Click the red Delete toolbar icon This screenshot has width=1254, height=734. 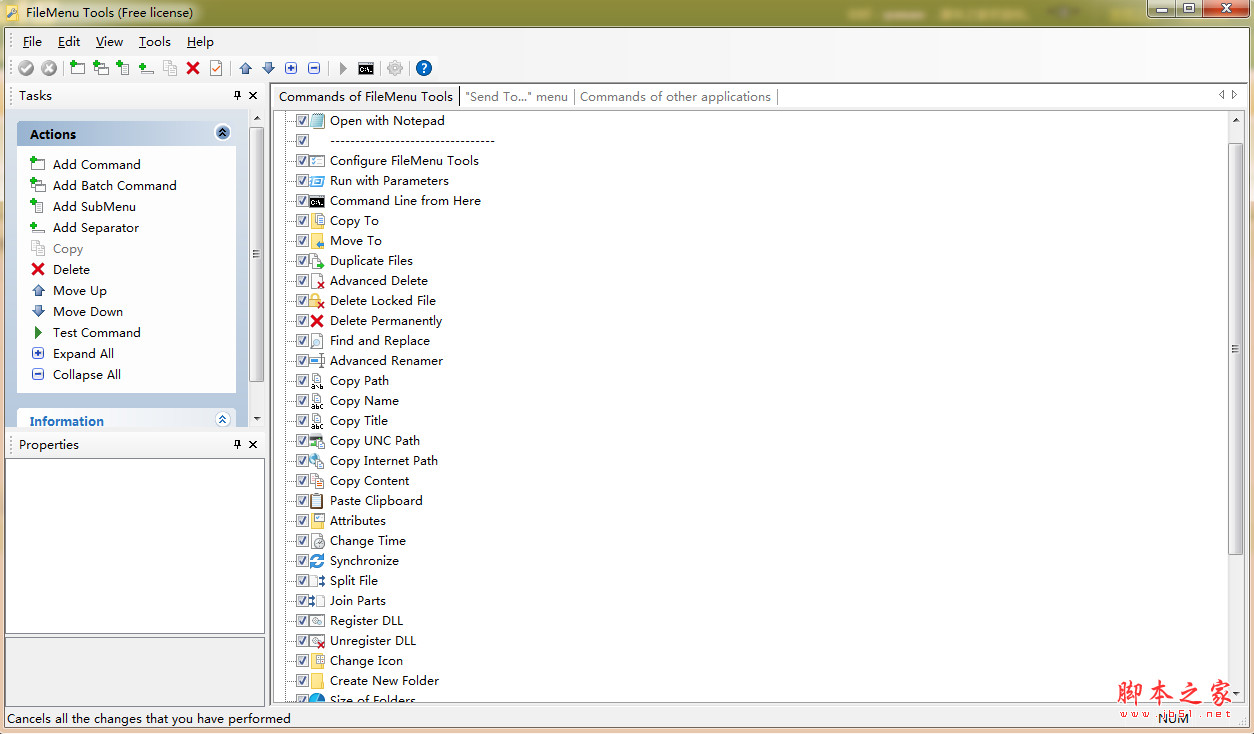tap(193, 68)
